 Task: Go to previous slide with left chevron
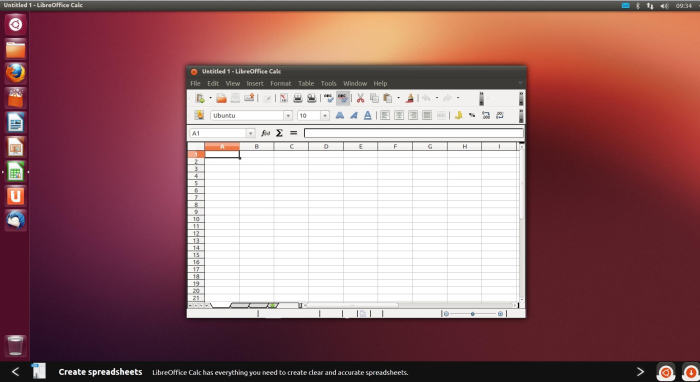pyautogui.click(x=15, y=372)
